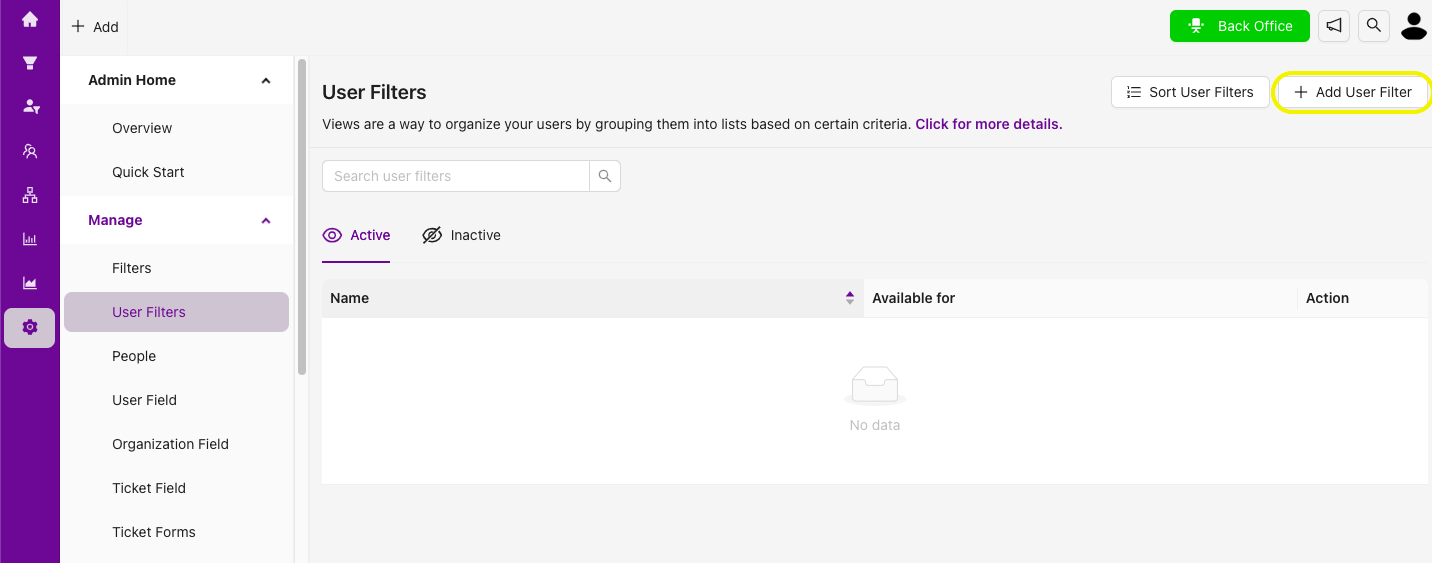The image size is (1432, 563).
Task: Collapse the Admin Home section chevron
Action: 266,80
